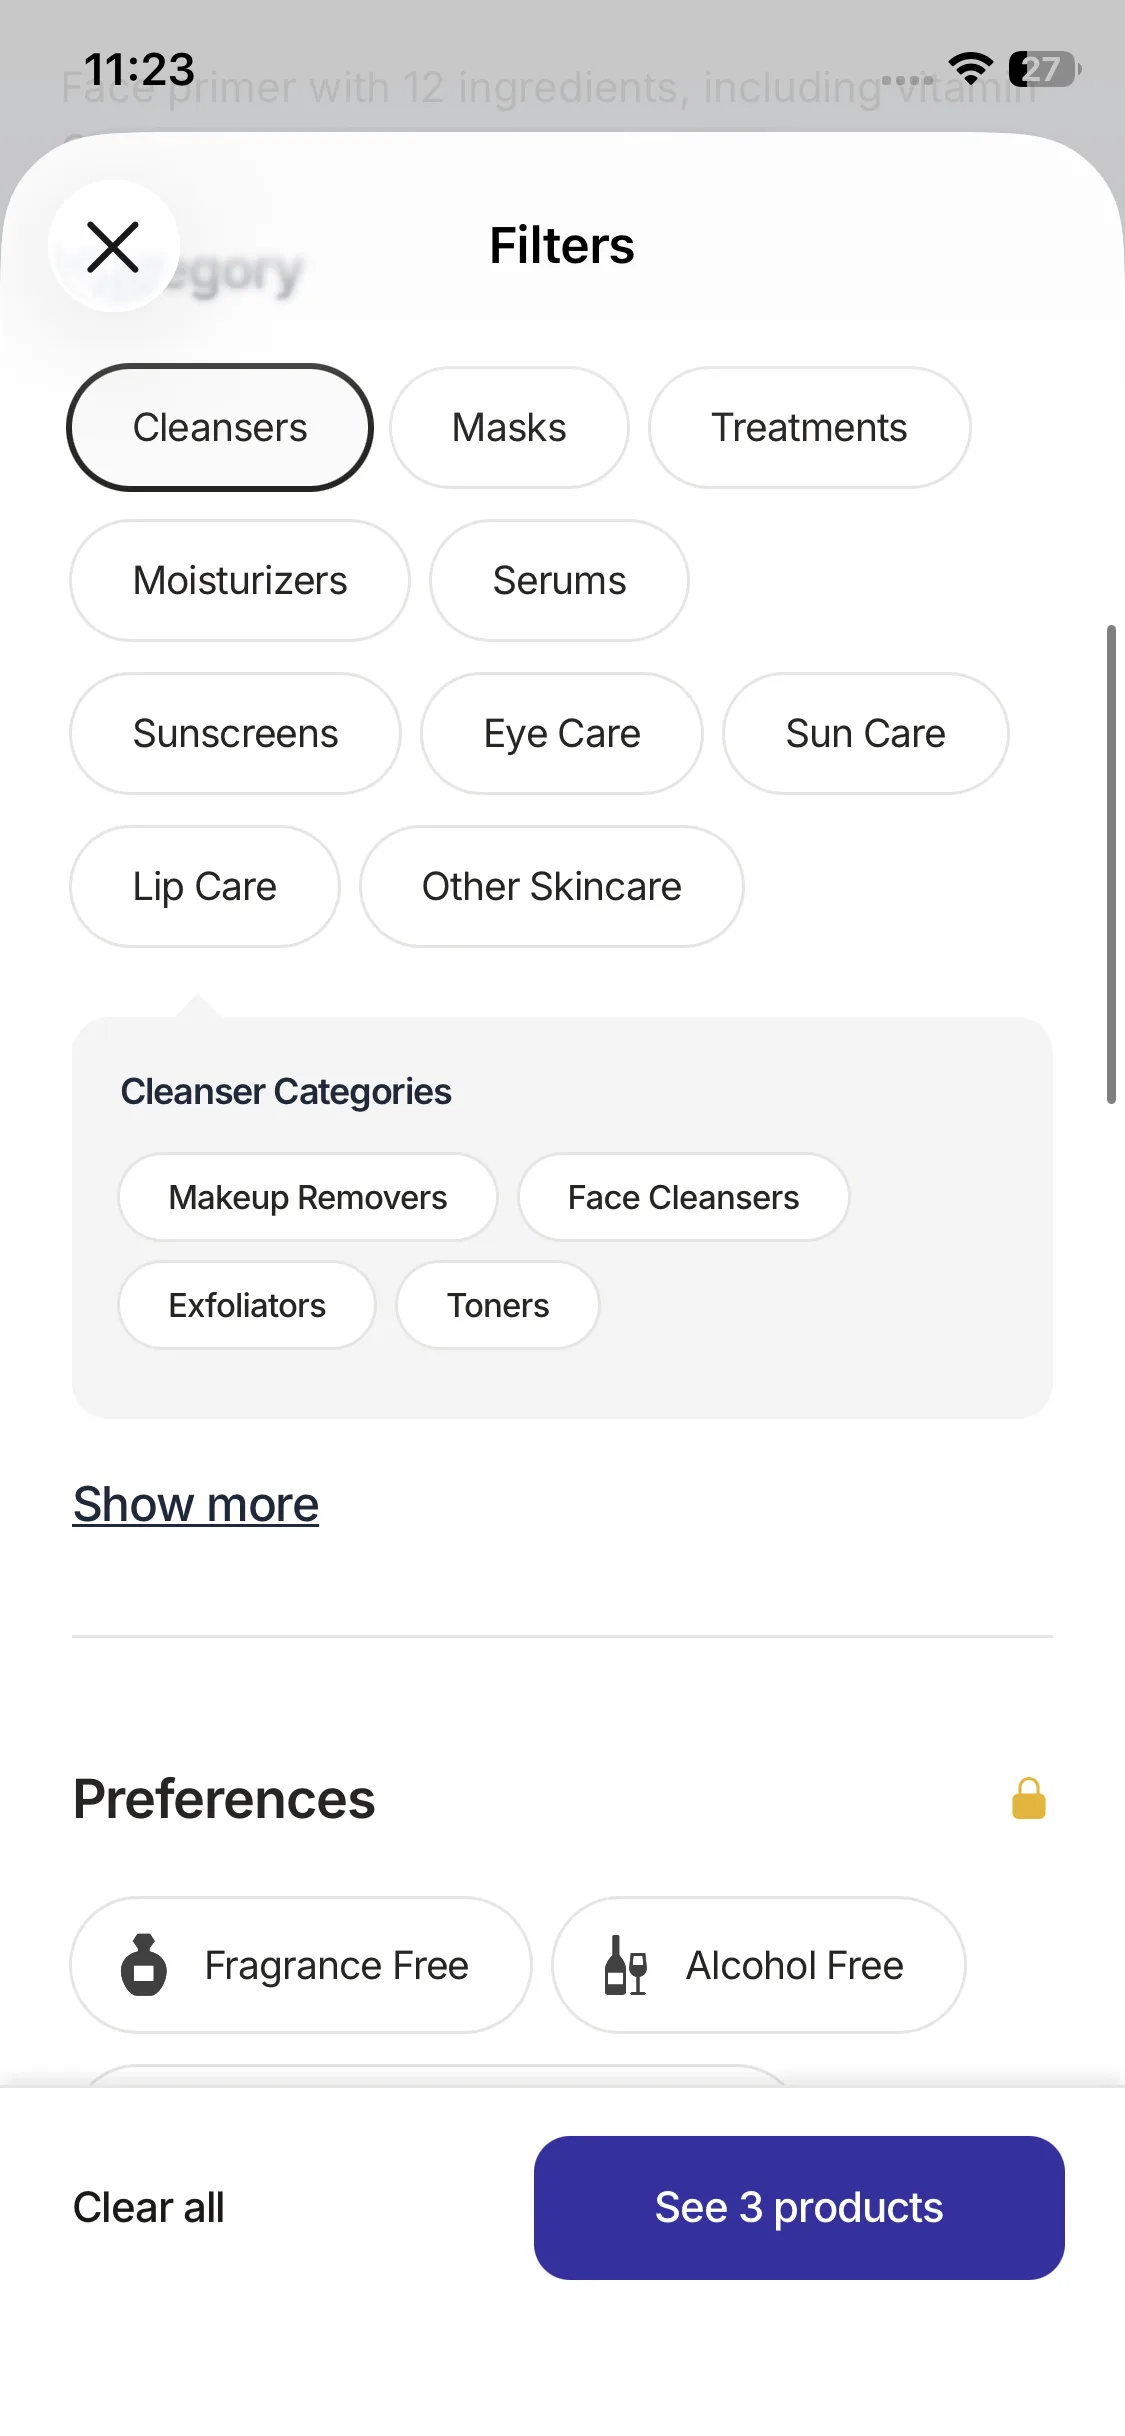Tap the gold Preferences lock icon
Screen dimensions: 1125x2436
(1028, 1798)
